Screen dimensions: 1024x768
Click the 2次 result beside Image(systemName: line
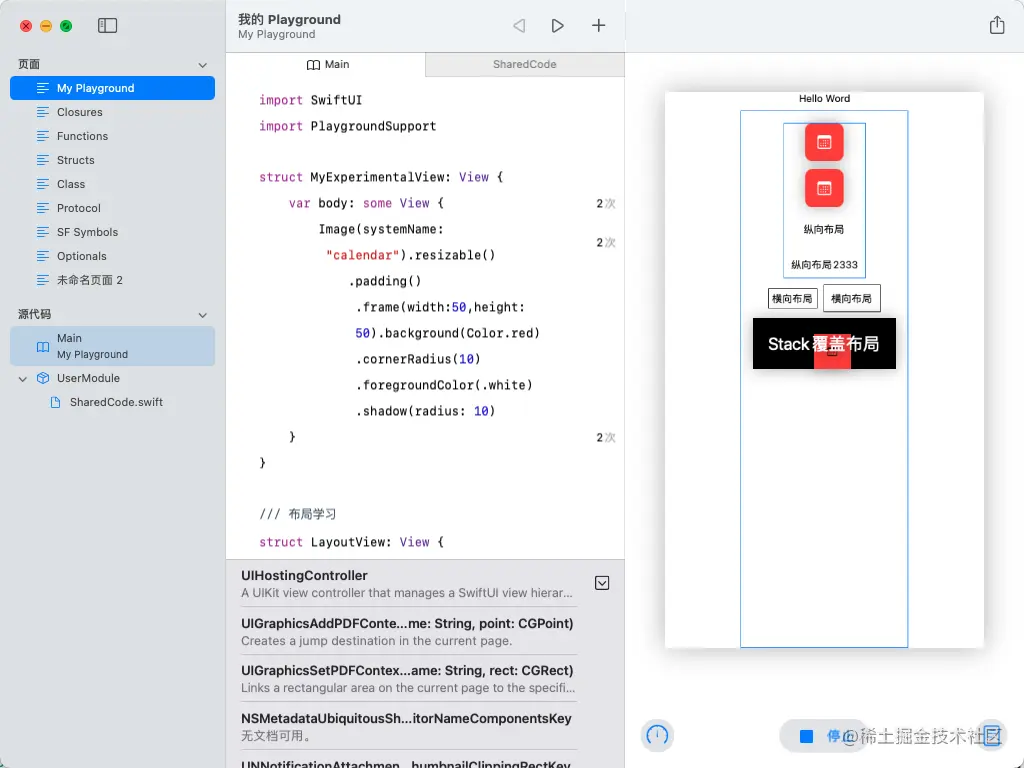pos(605,243)
